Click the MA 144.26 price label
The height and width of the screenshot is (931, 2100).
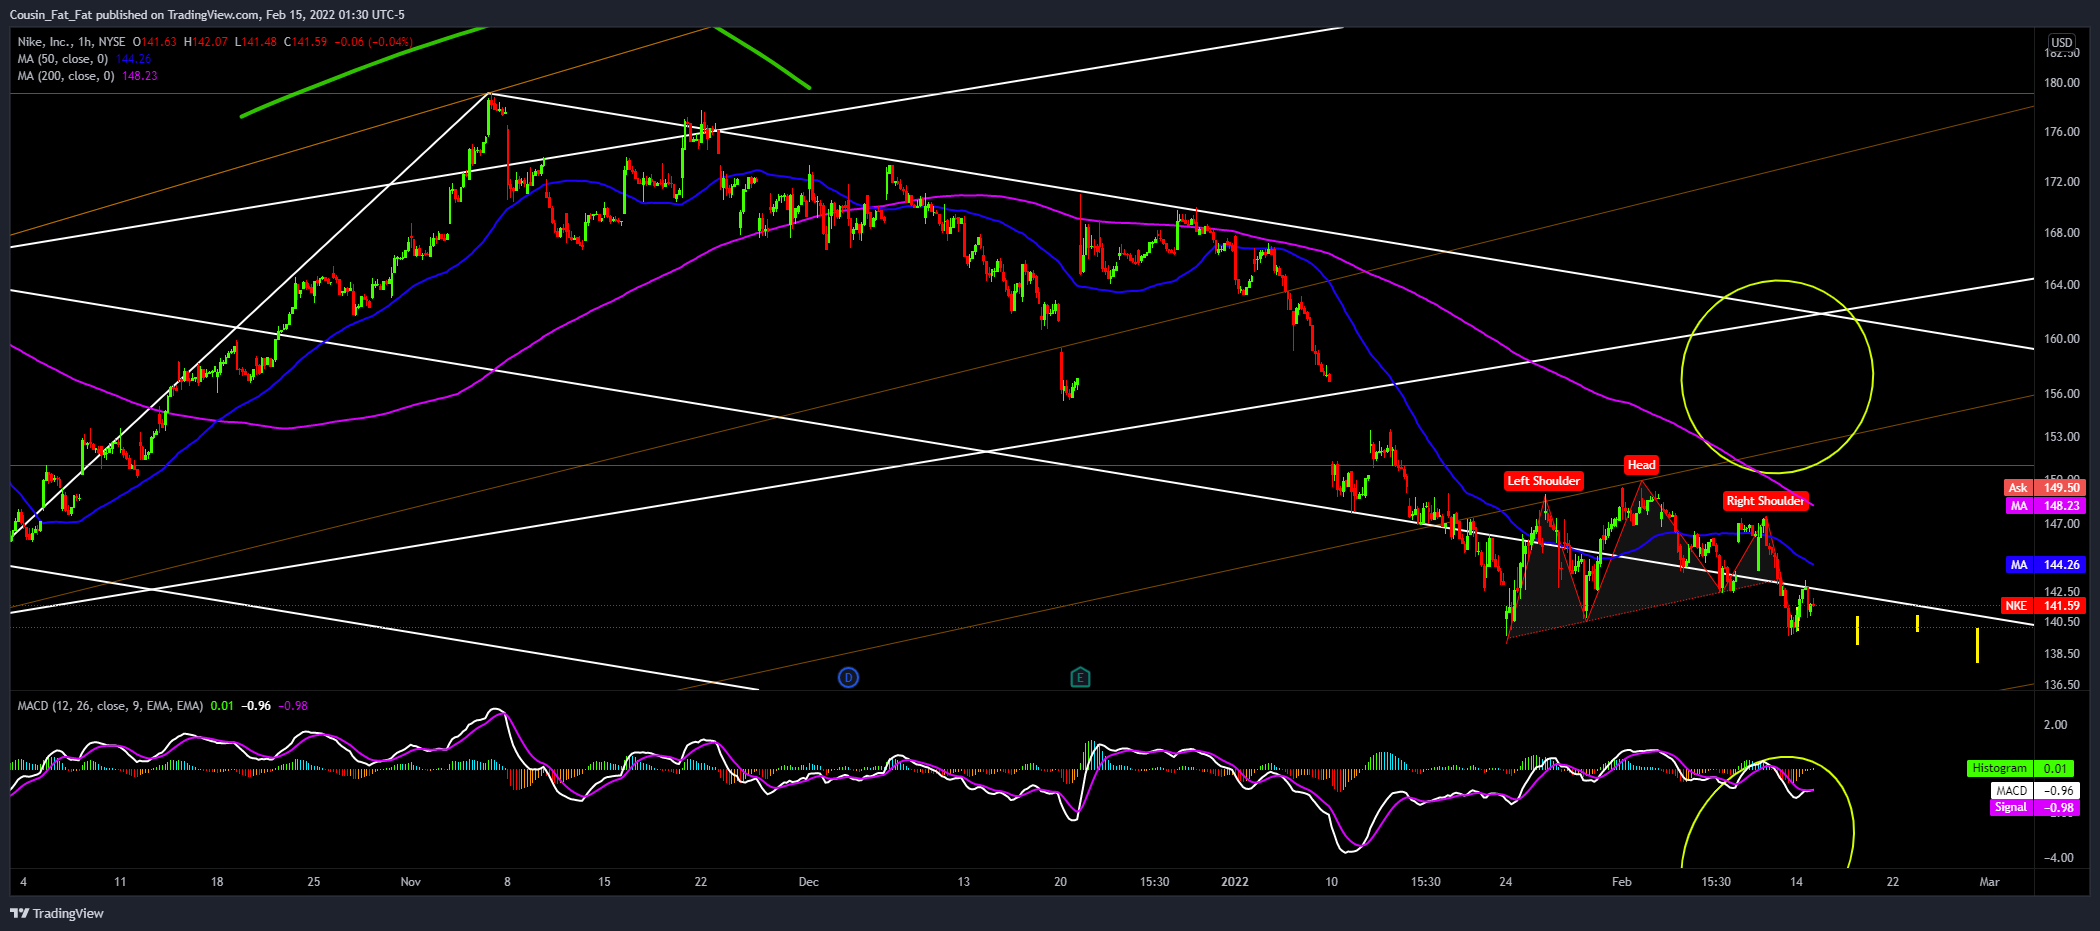pyautogui.click(x=2044, y=565)
